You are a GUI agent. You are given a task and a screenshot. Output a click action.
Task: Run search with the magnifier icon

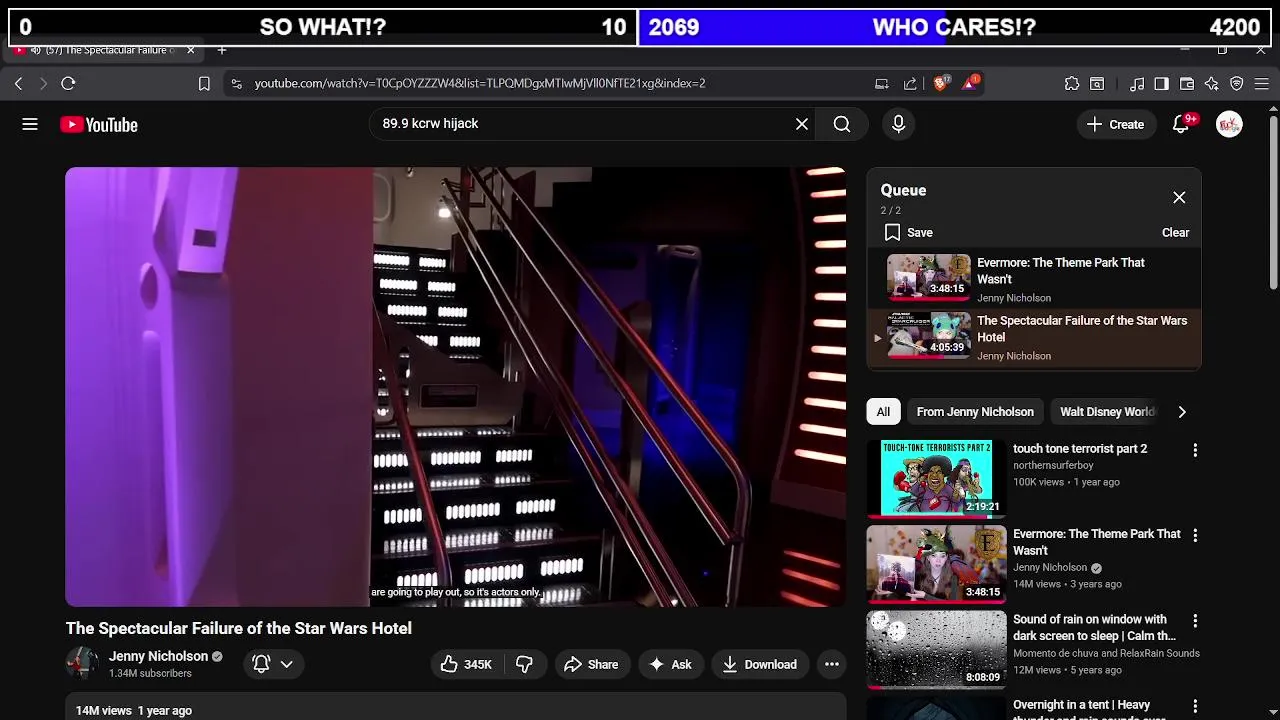842,124
